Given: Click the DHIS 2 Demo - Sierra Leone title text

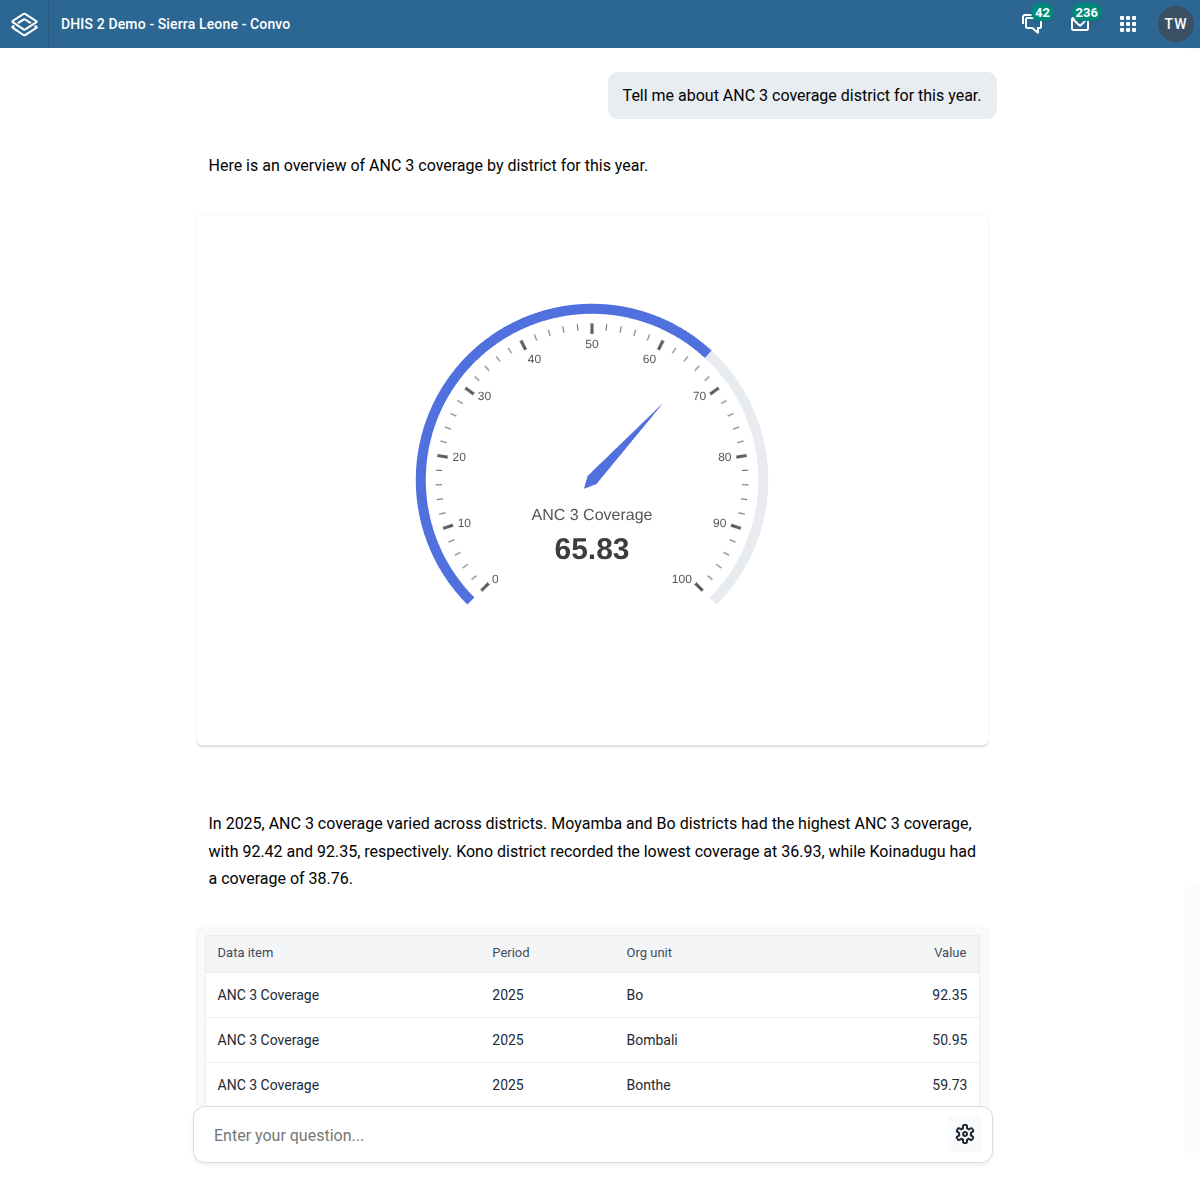Looking at the screenshot, I should pyautogui.click(x=176, y=24).
